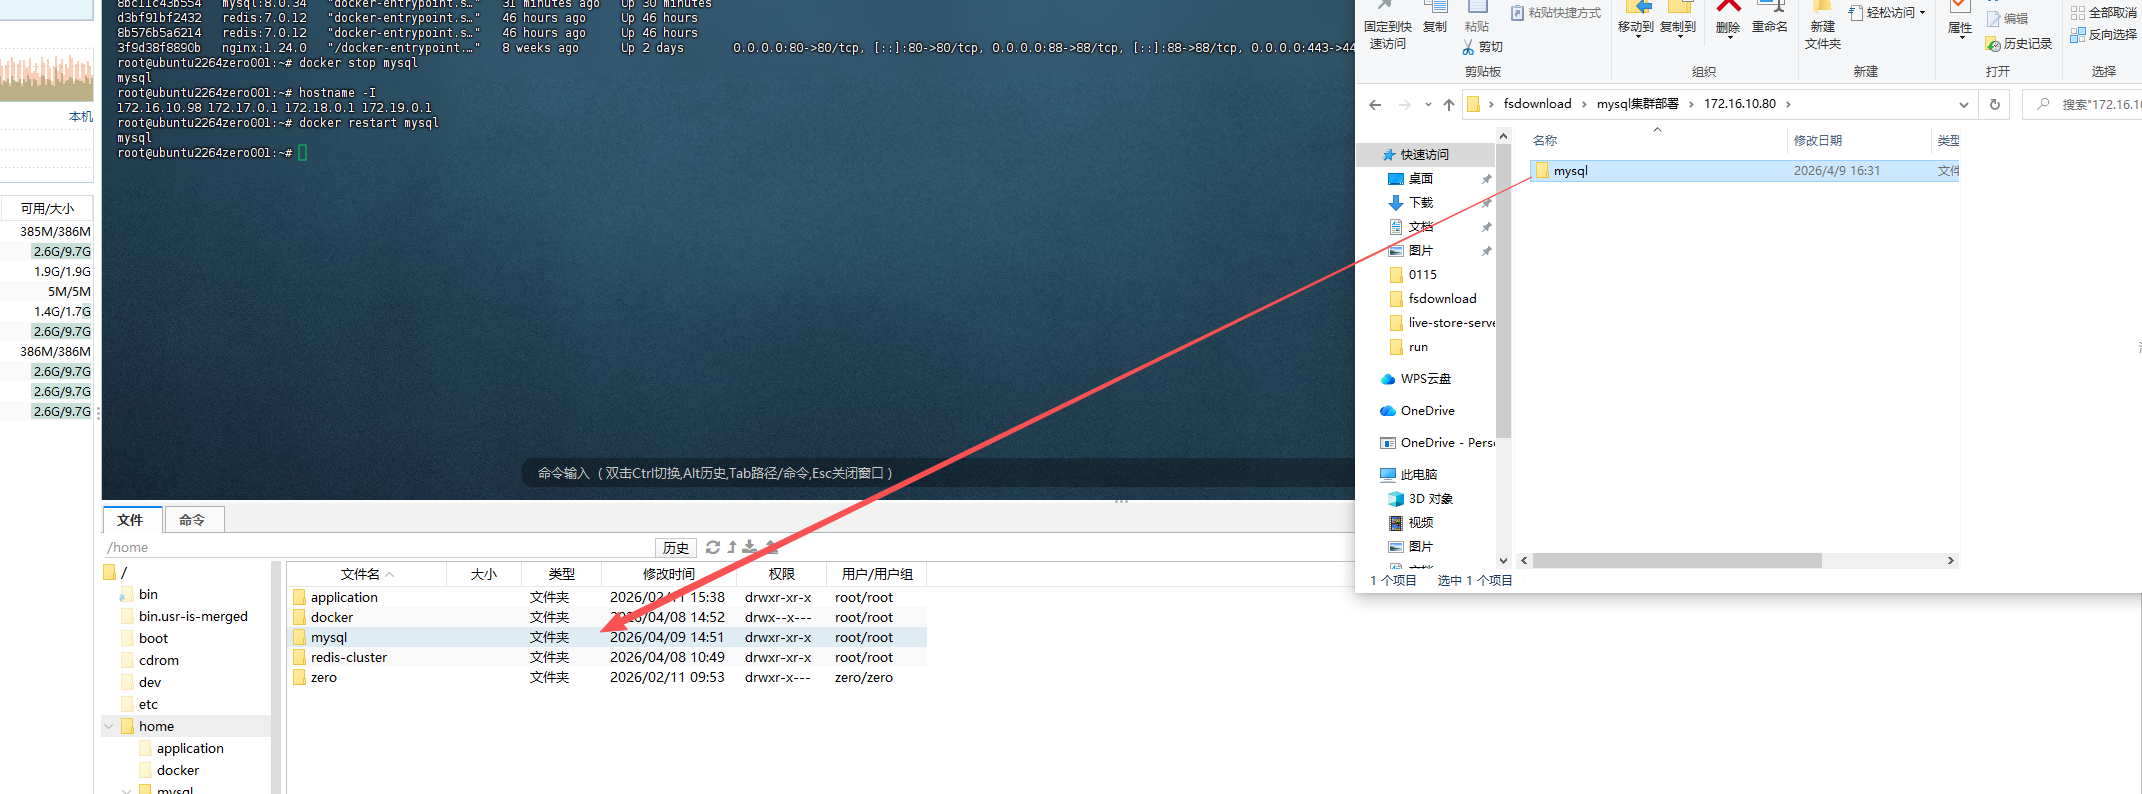Click the 可用/大小 column header on the left panel
Screen dimensions: 2142x794
(47, 208)
